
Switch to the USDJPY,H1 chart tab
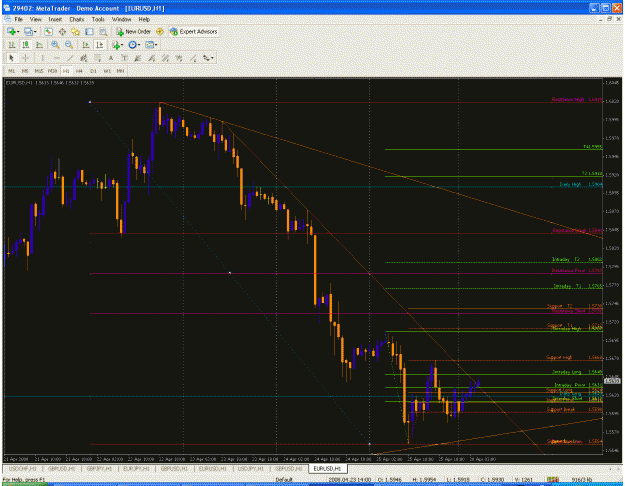click(251, 468)
